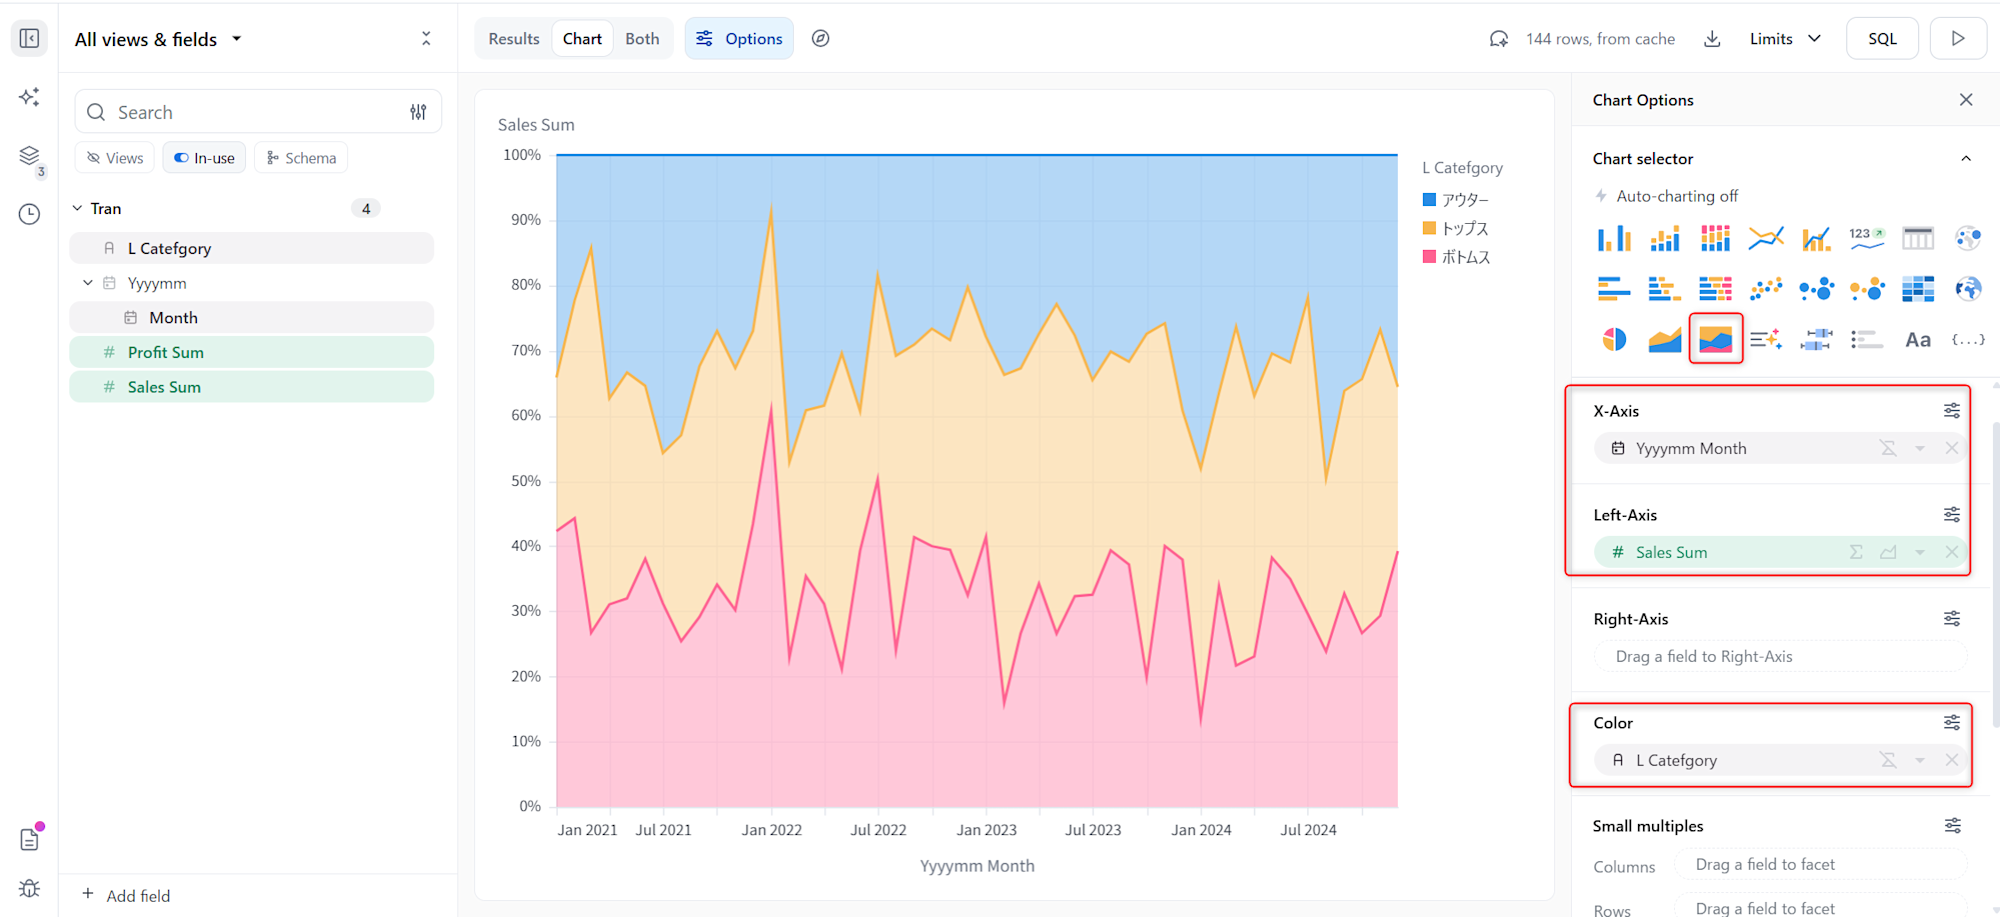The image size is (2000, 917).
Task: Toggle Auto-charting off setting
Action: click(1666, 196)
